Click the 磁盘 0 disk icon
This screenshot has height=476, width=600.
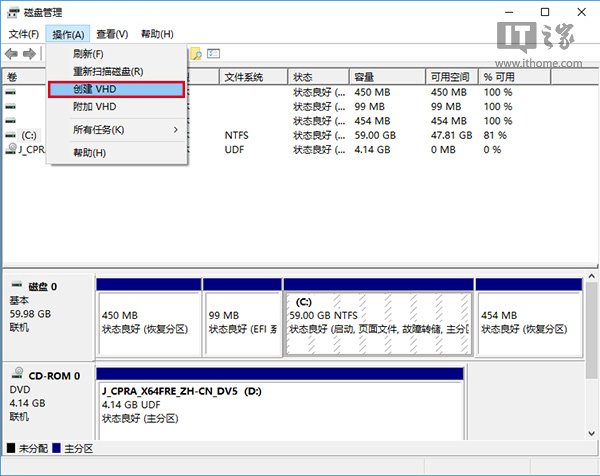(15, 287)
